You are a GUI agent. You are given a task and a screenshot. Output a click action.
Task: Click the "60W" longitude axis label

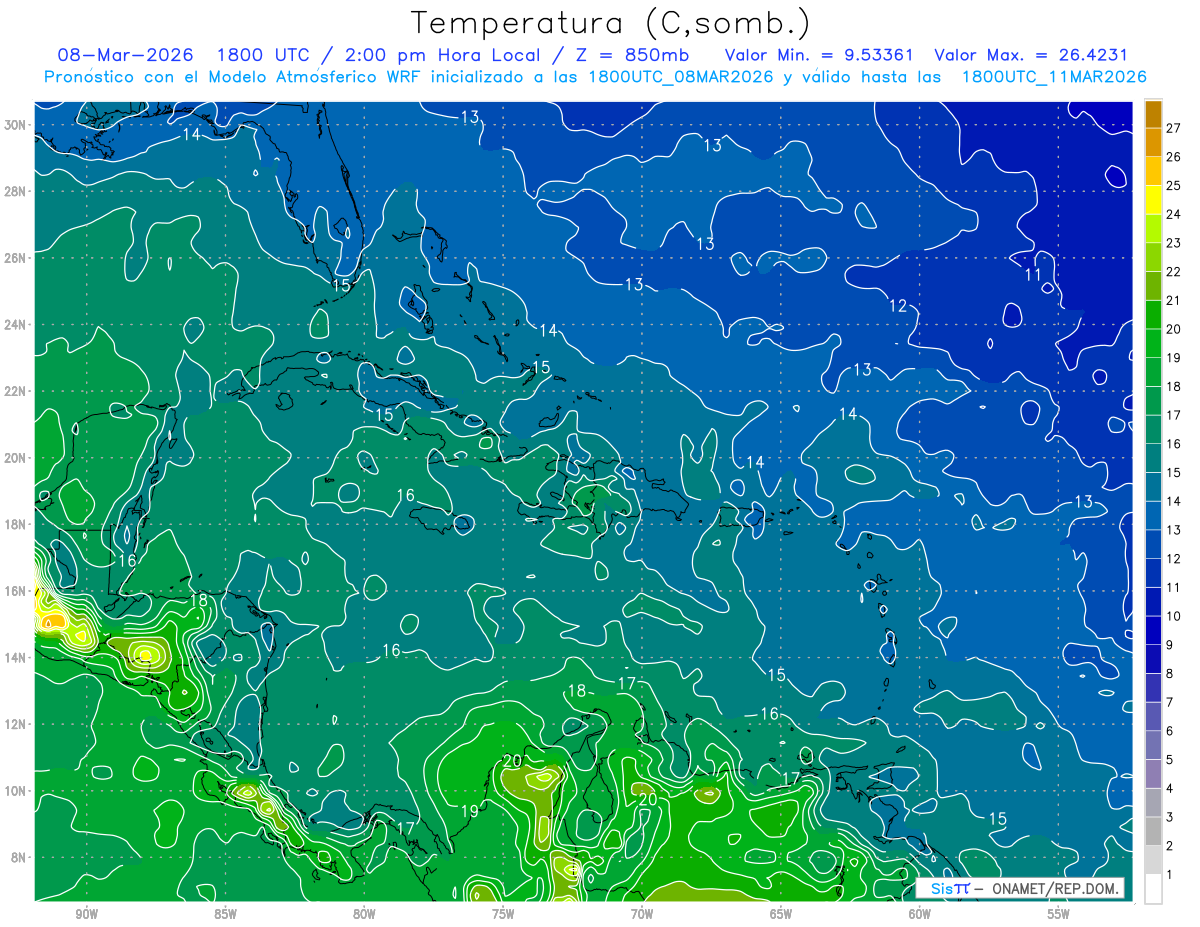point(920,914)
